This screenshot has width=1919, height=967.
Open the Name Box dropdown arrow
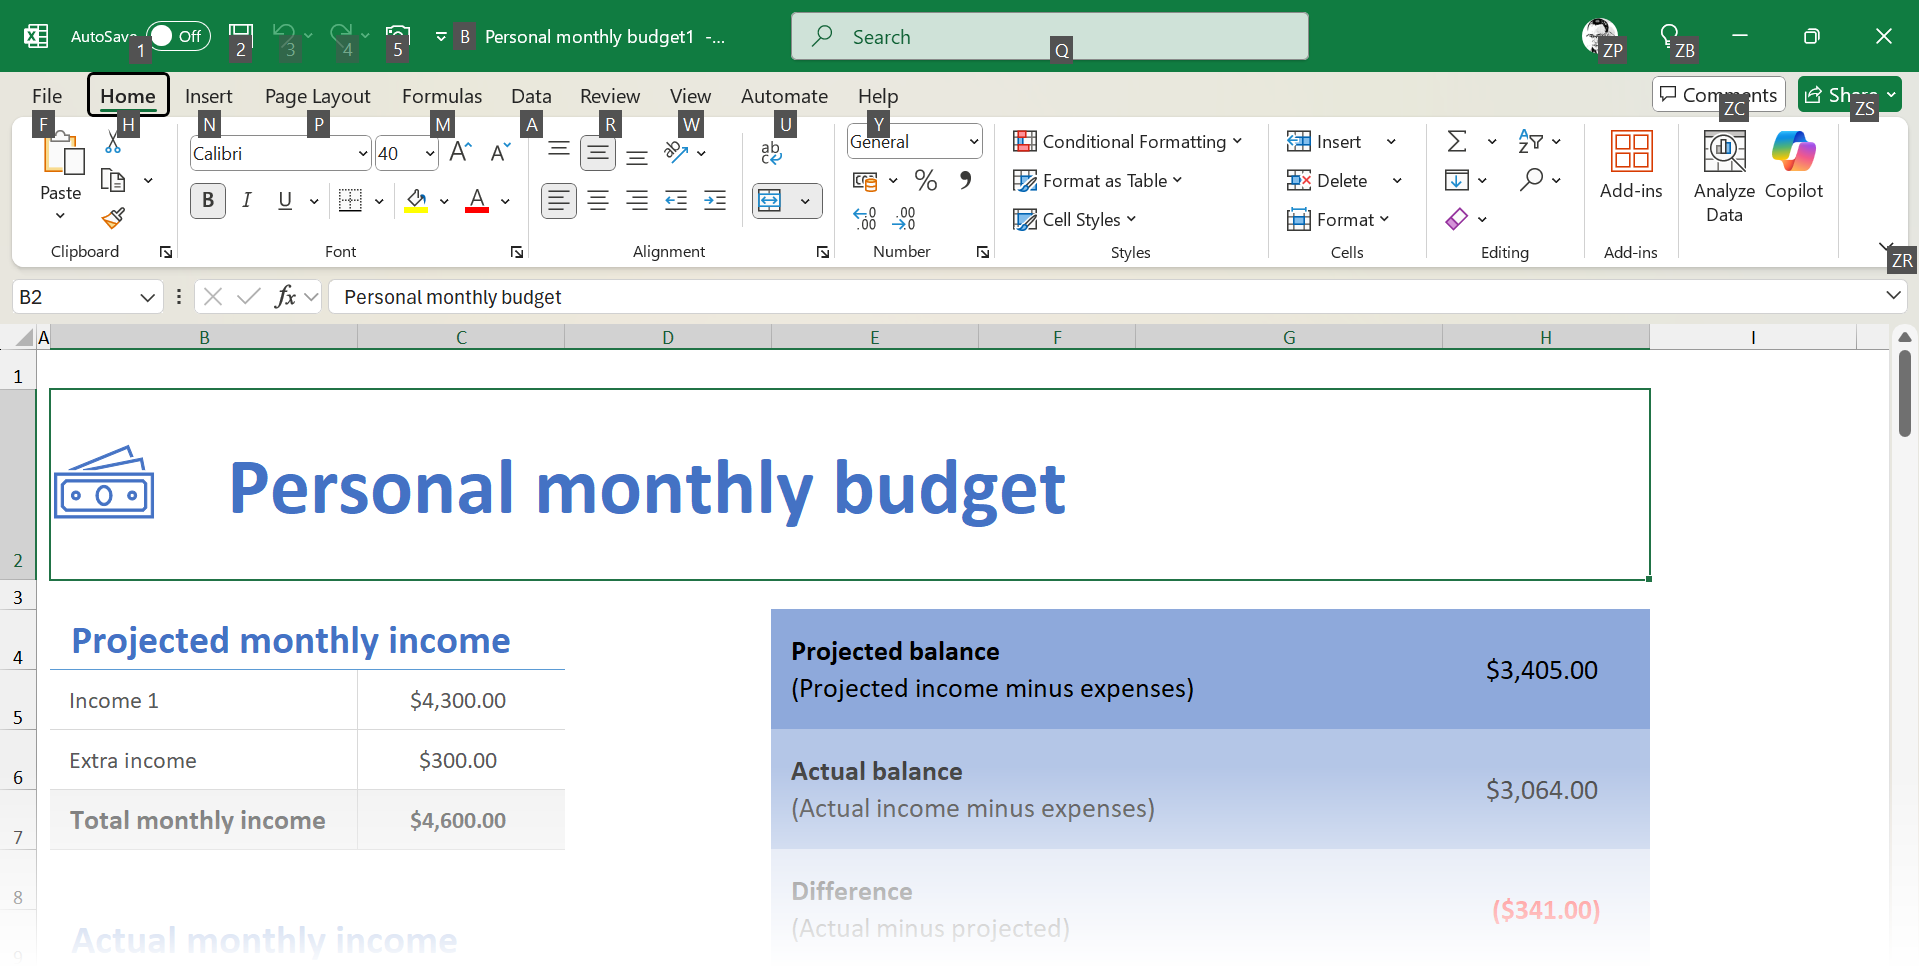(147, 297)
